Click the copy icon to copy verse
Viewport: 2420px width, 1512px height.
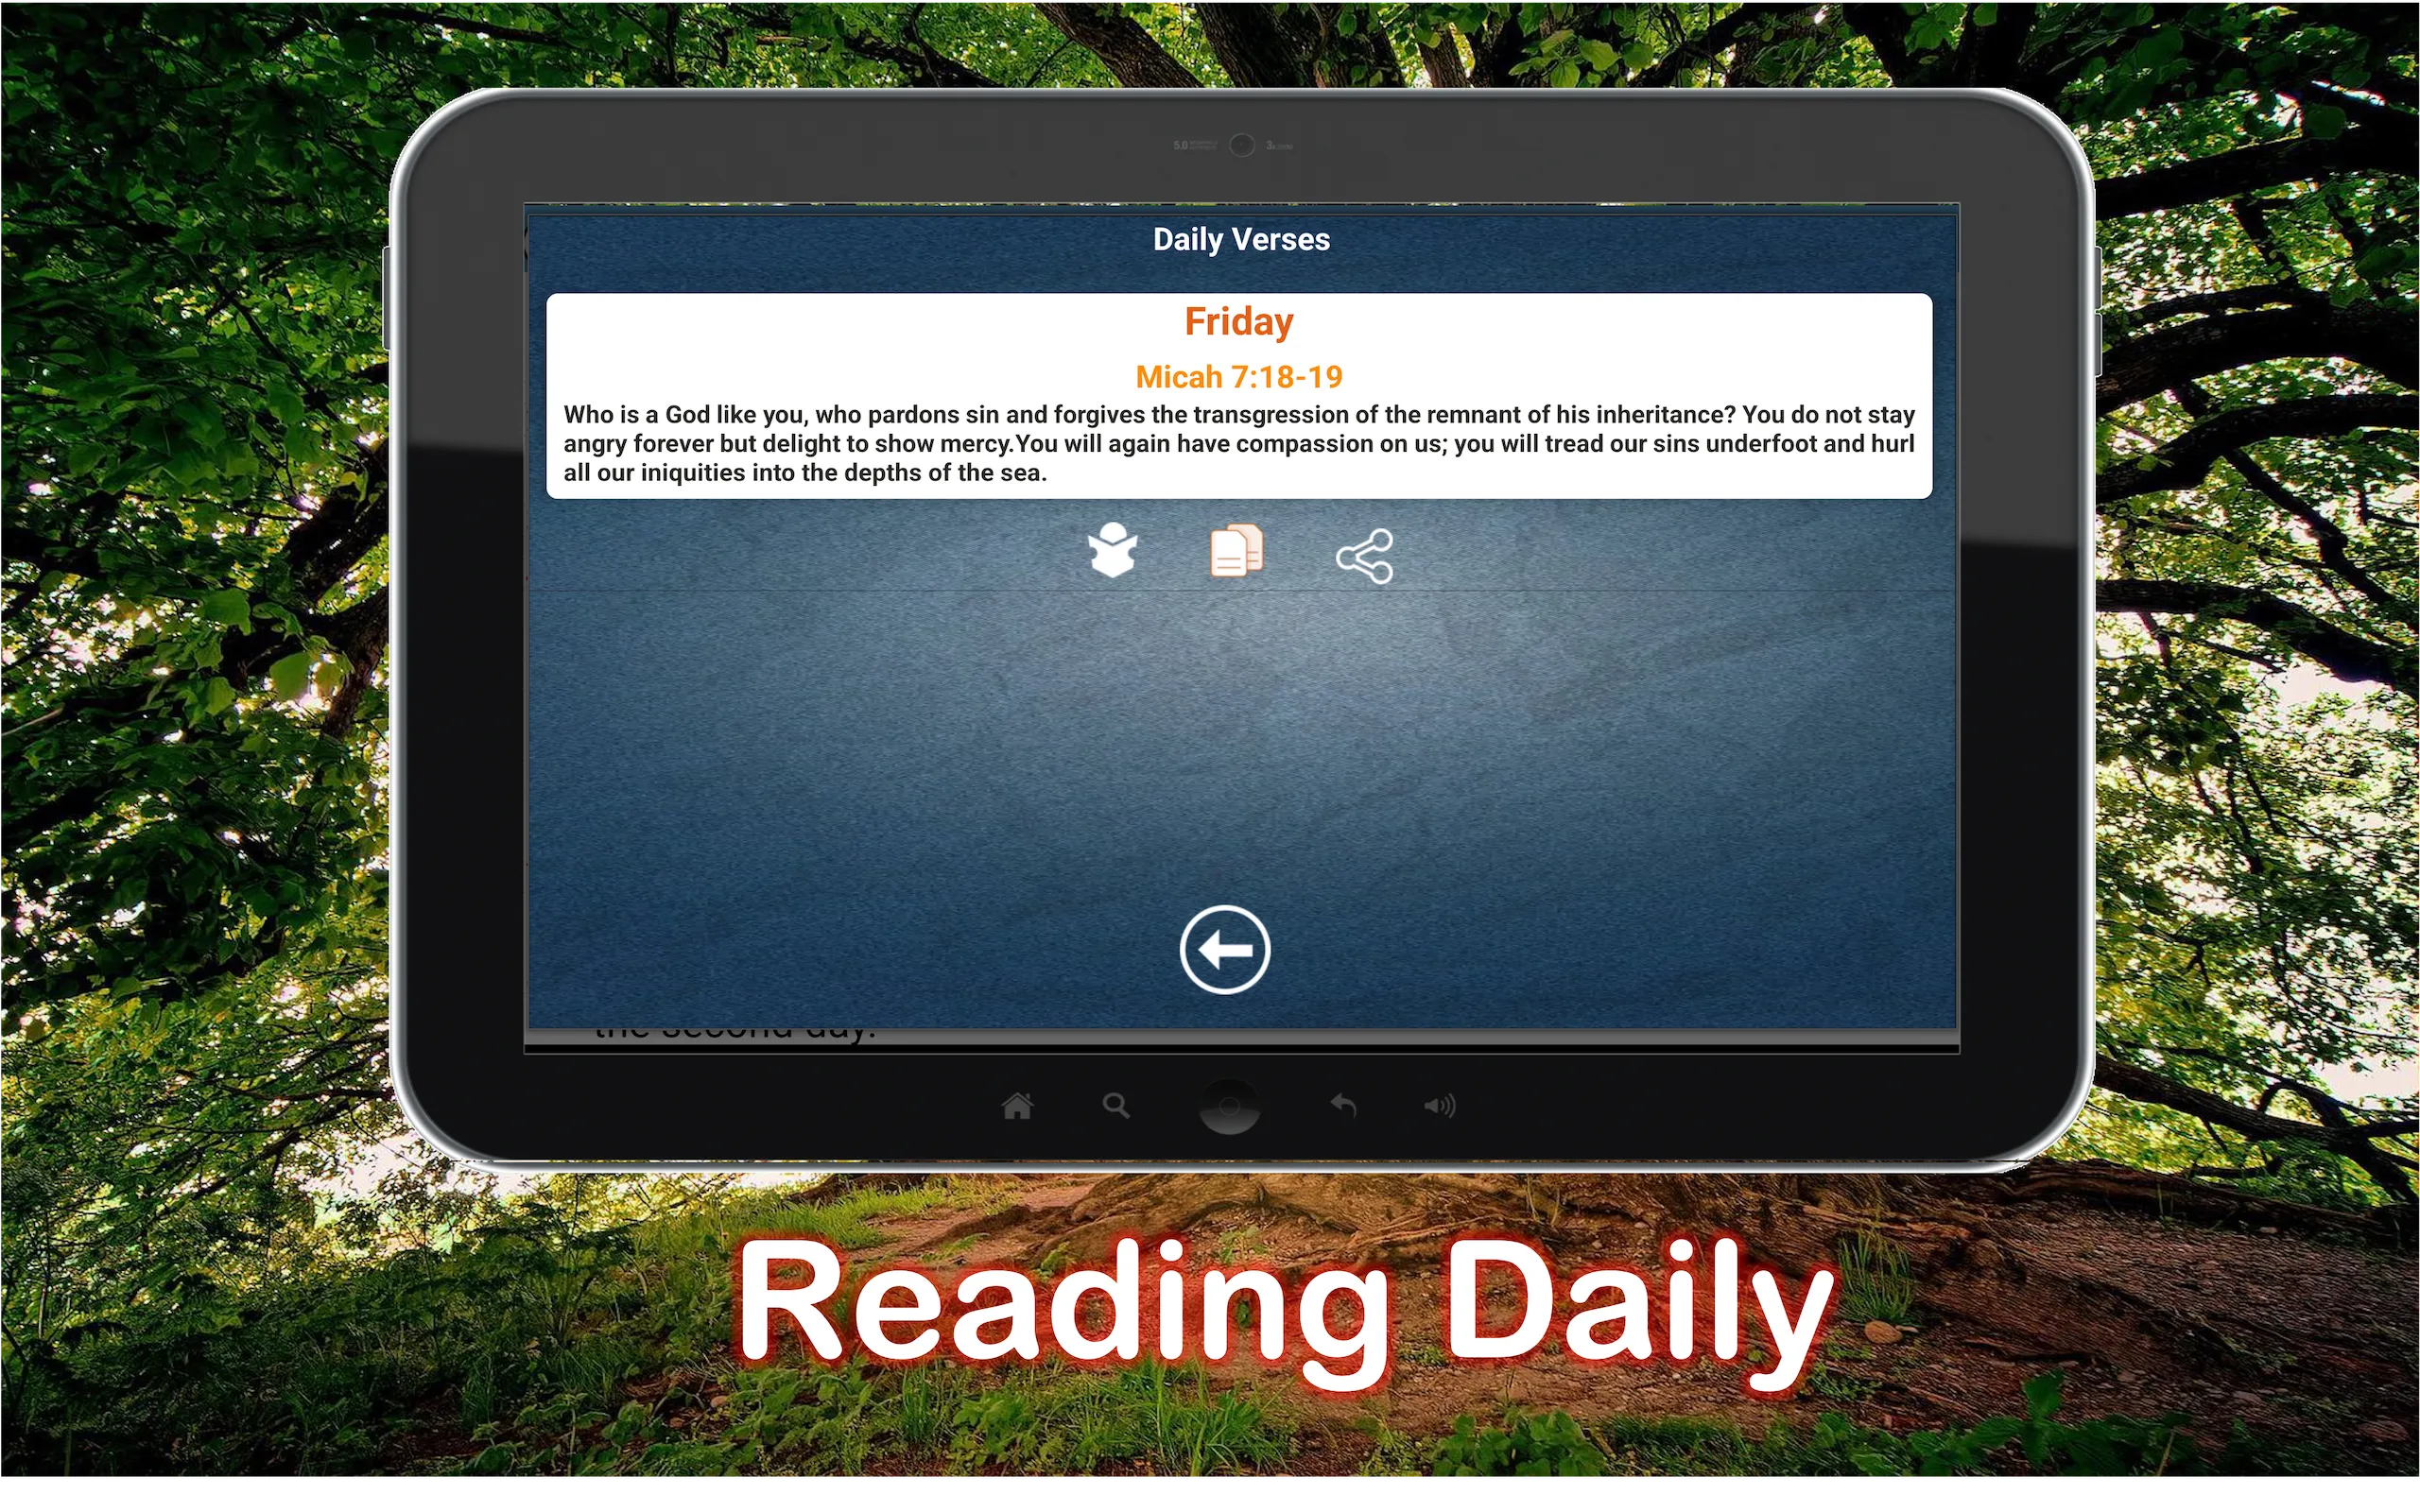pos(1236,552)
